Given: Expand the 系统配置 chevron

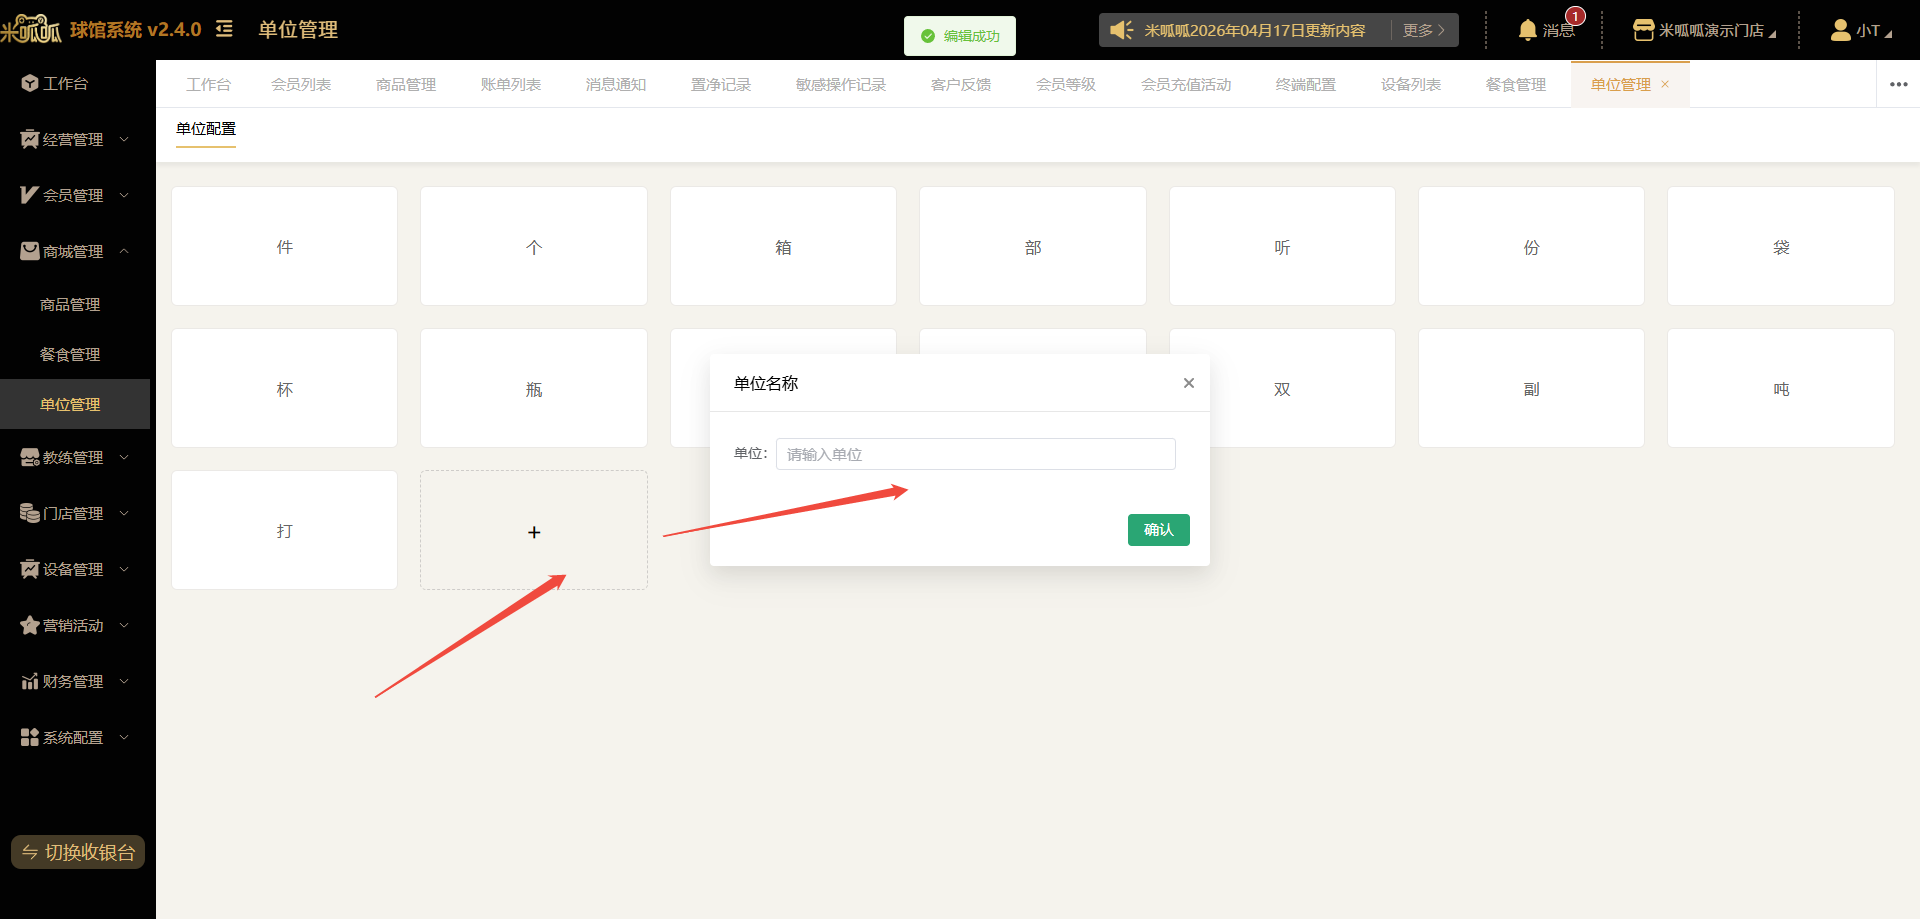Looking at the screenshot, I should 124,737.
